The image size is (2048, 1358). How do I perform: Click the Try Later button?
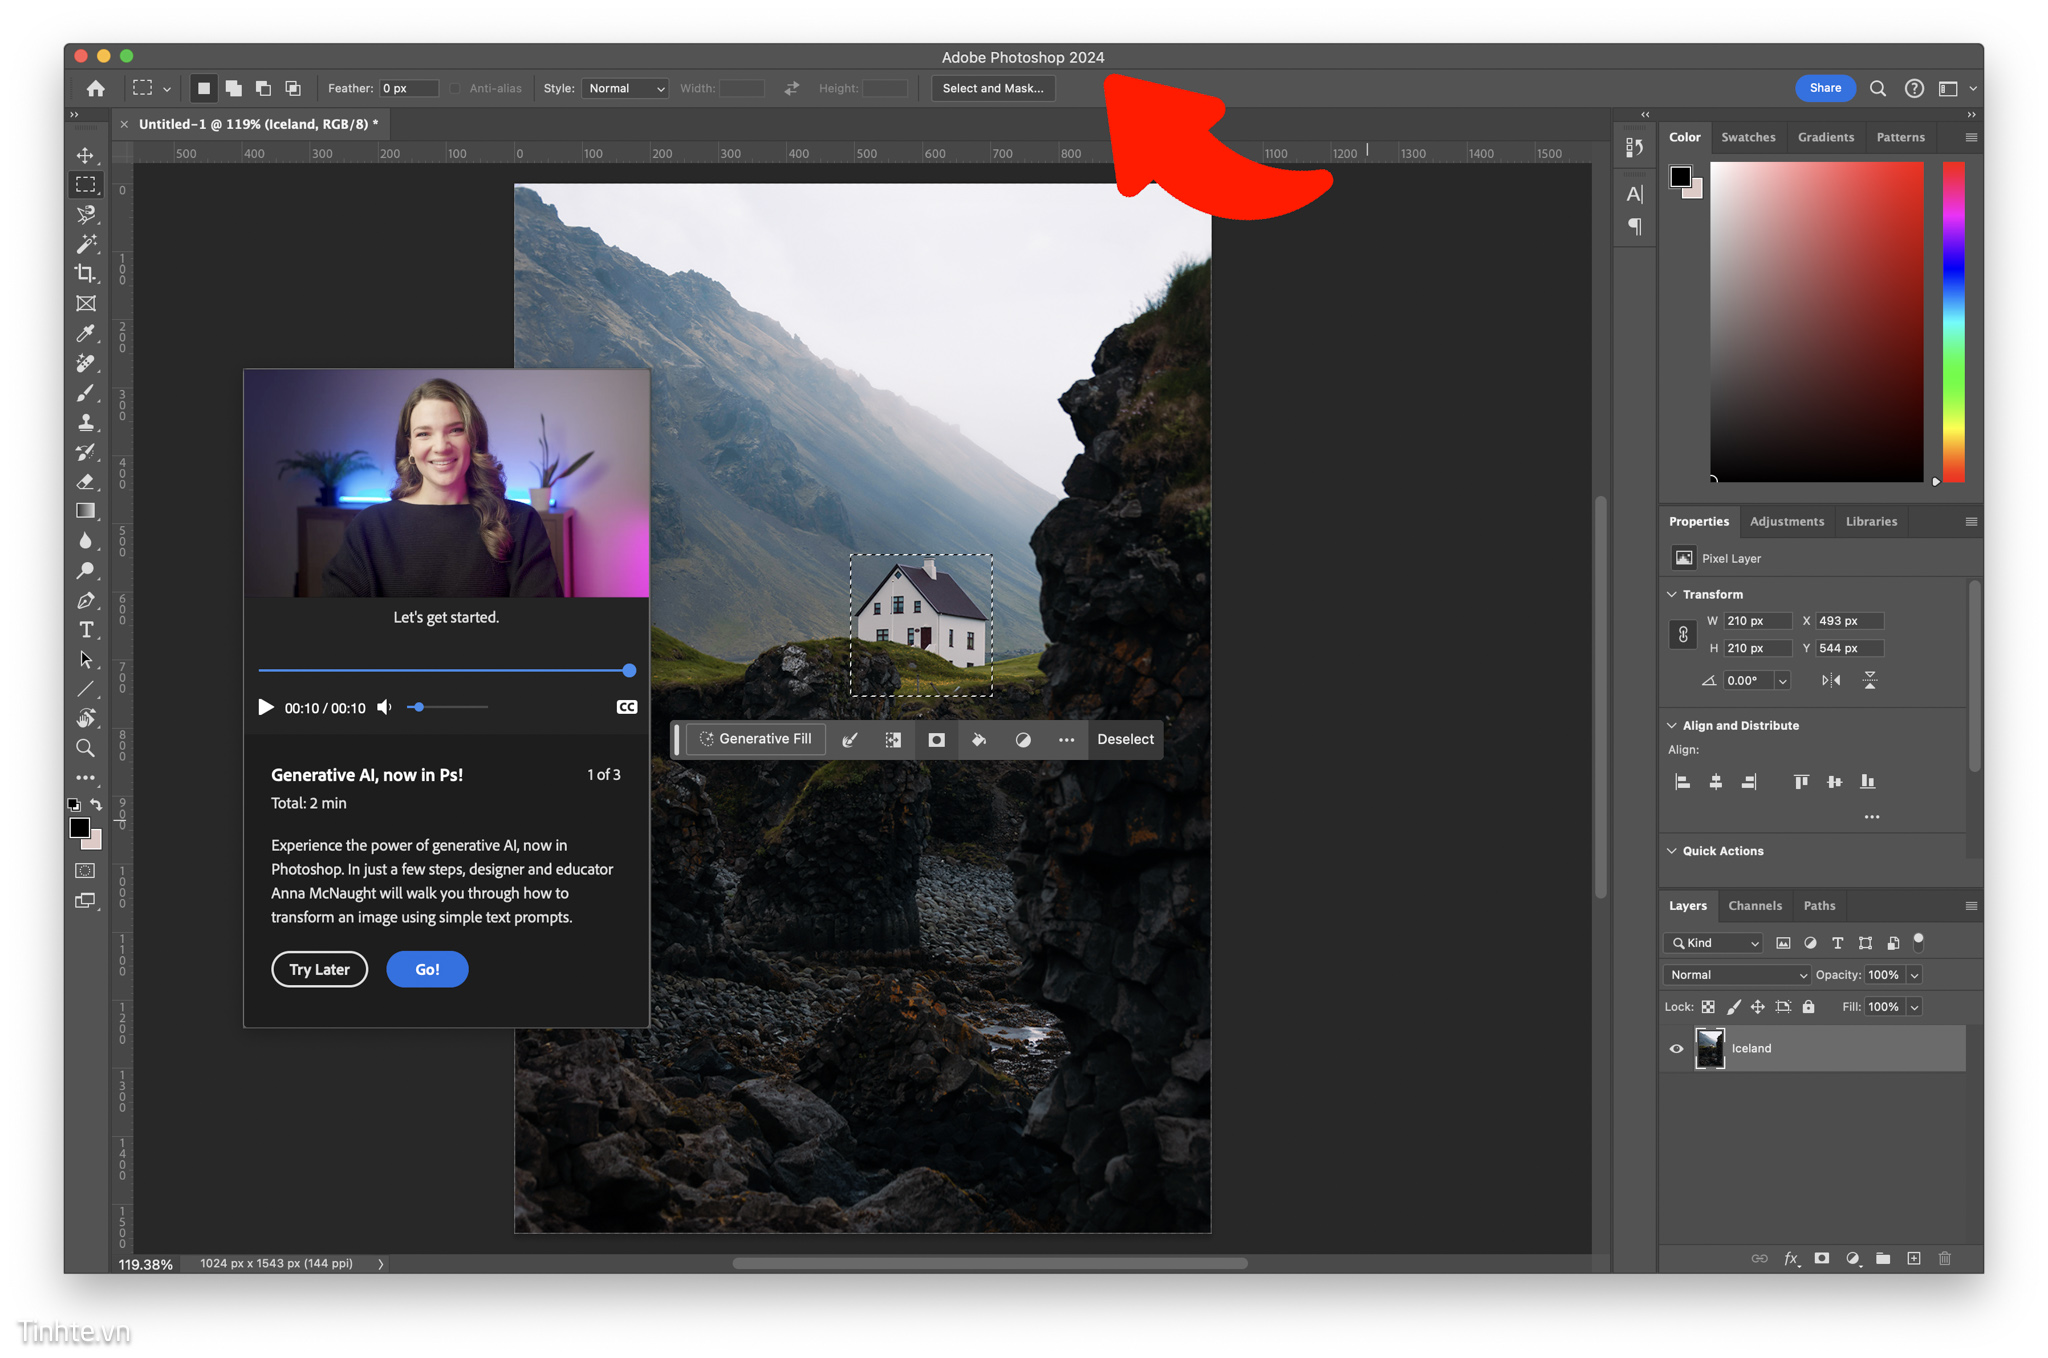click(318, 968)
